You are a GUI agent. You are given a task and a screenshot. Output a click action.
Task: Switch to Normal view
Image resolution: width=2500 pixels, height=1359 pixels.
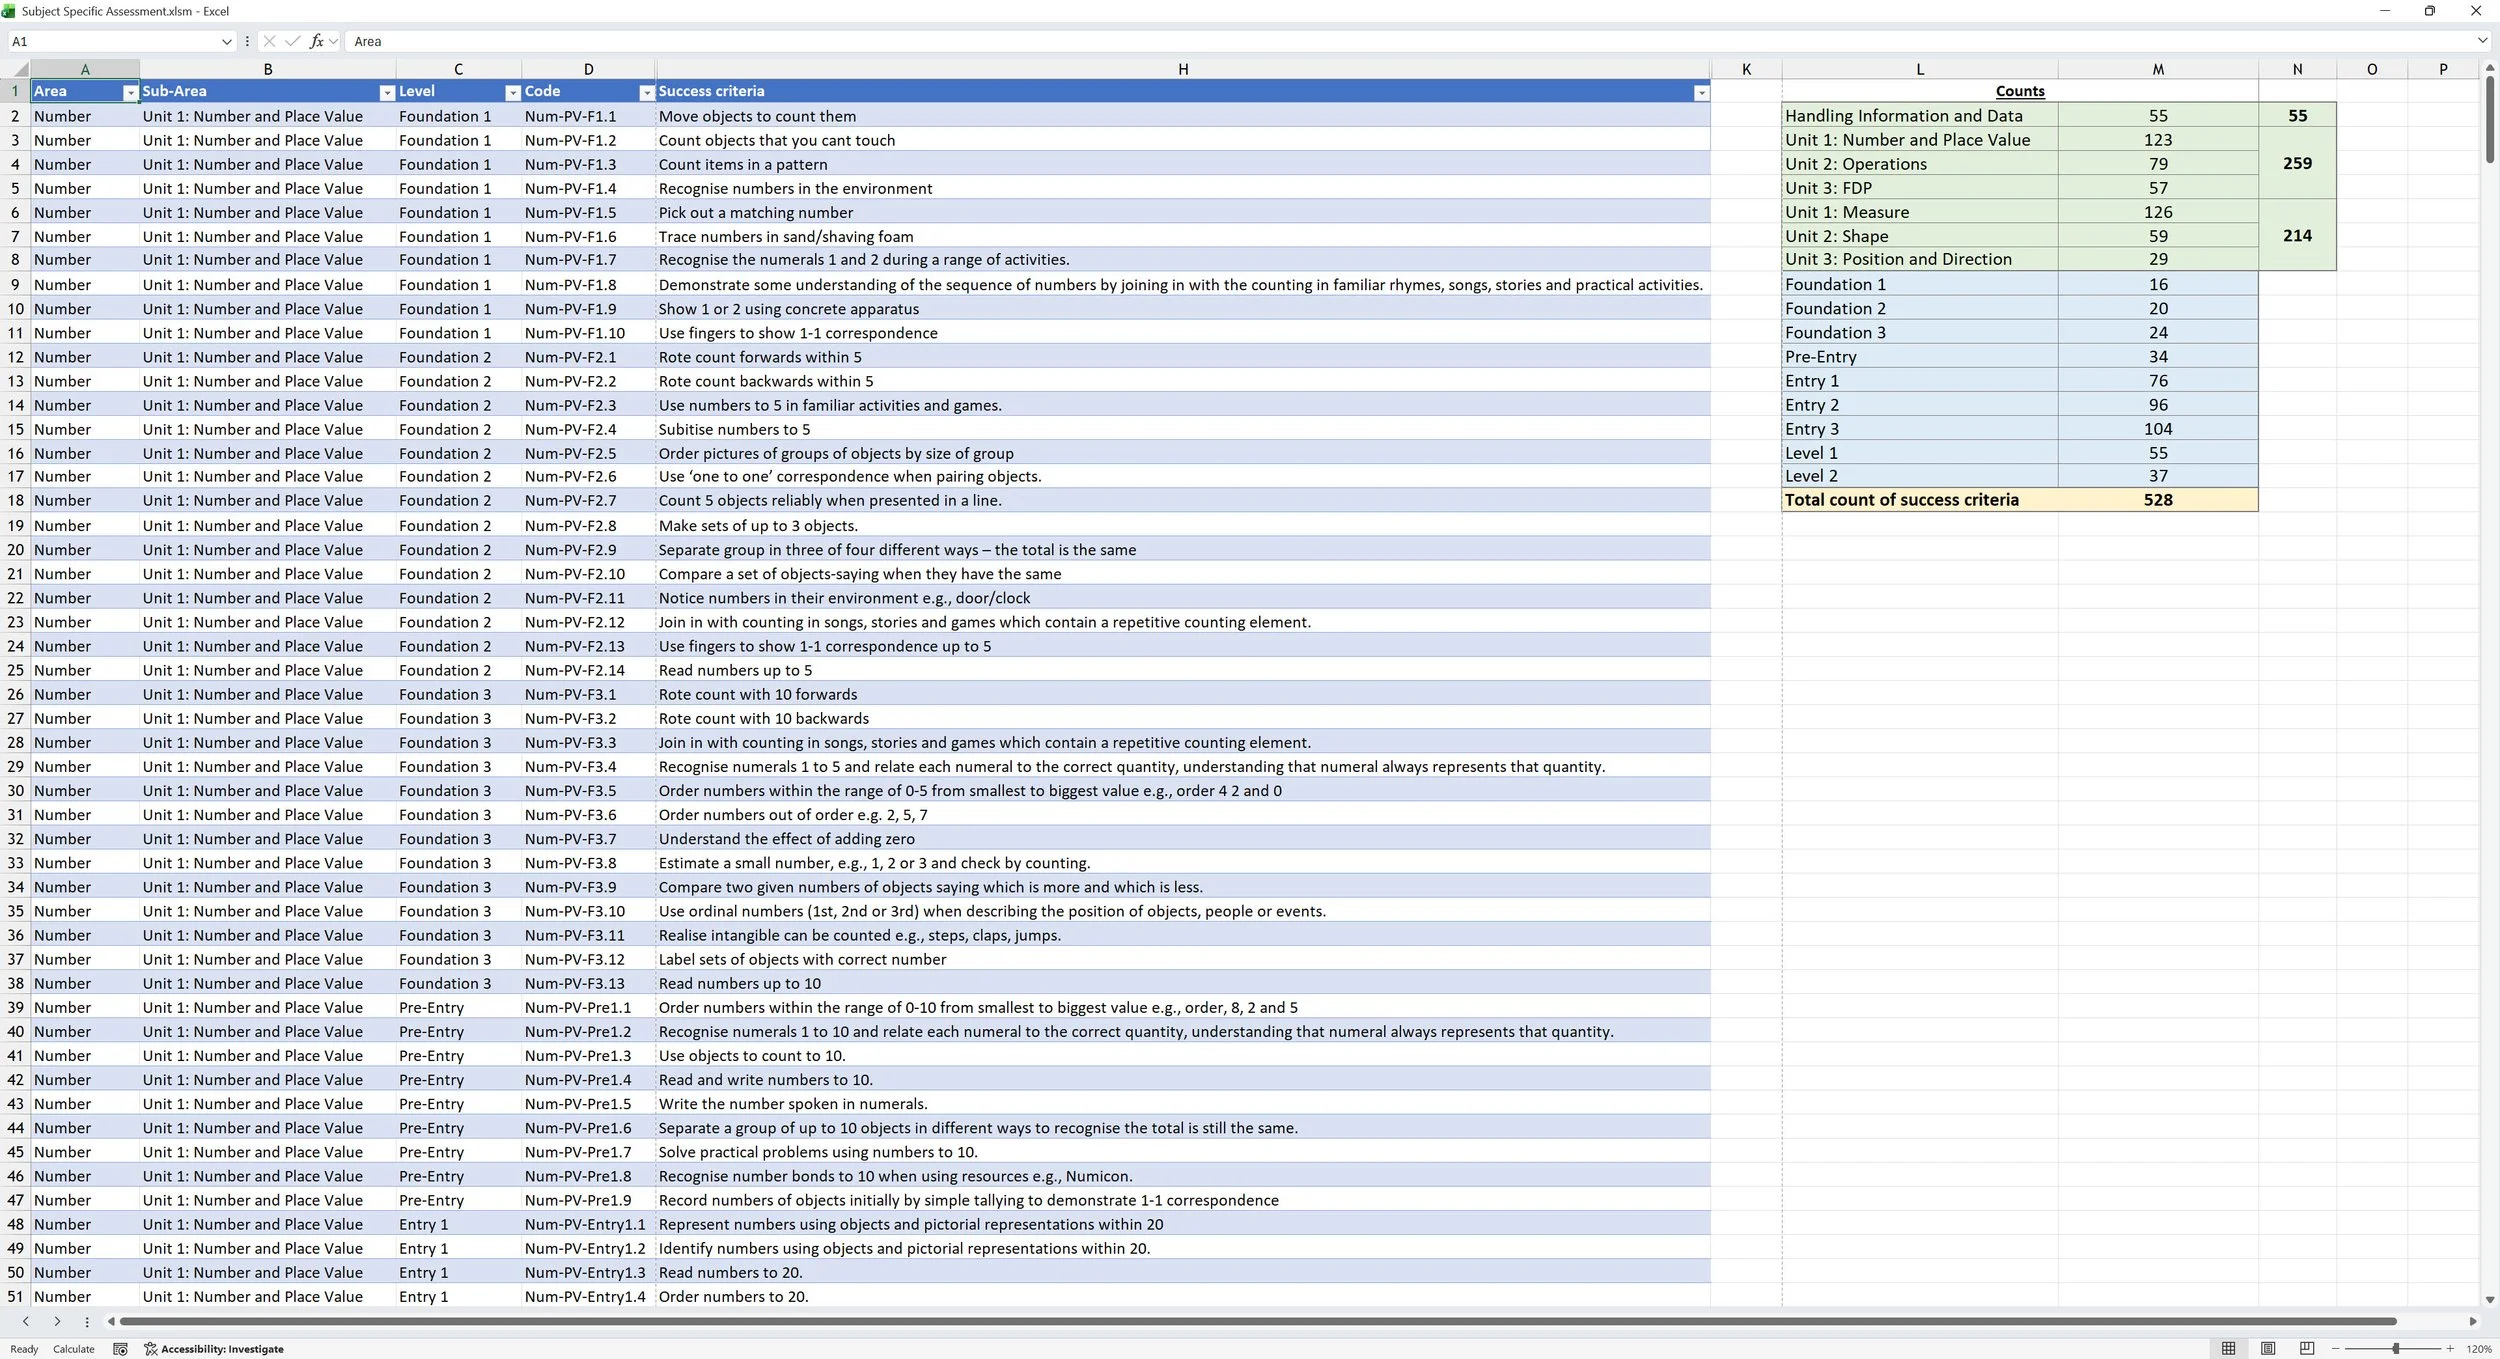coord(2228,1348)
